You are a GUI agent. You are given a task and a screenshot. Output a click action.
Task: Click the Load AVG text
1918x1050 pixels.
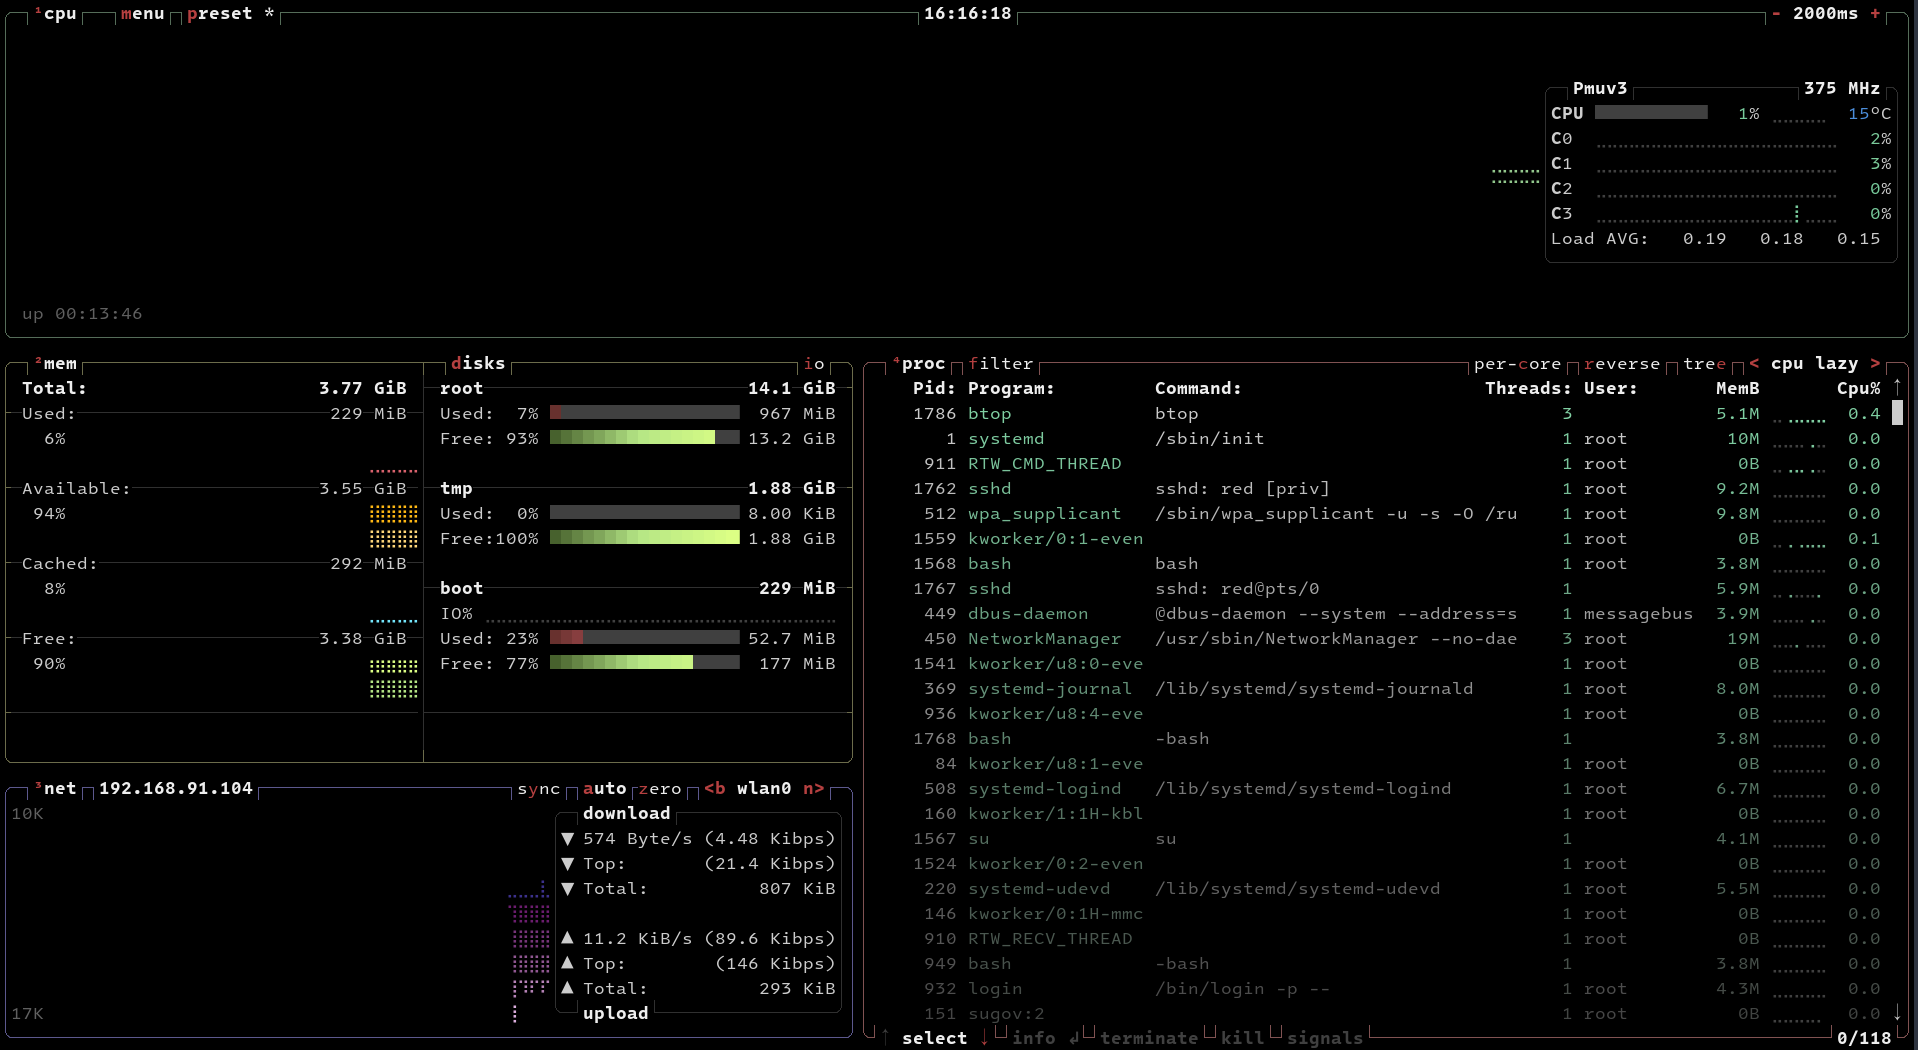point(1599,239)
